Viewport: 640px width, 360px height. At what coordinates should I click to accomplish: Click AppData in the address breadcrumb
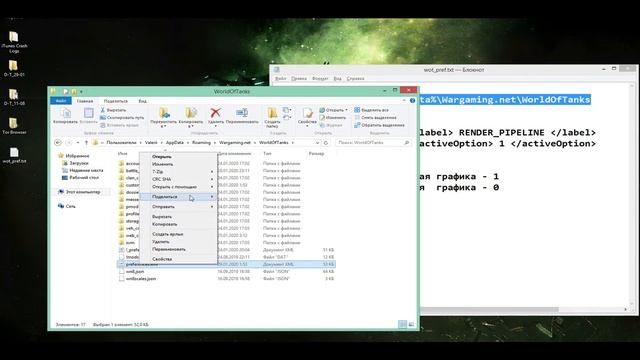(x=175, y=142)
